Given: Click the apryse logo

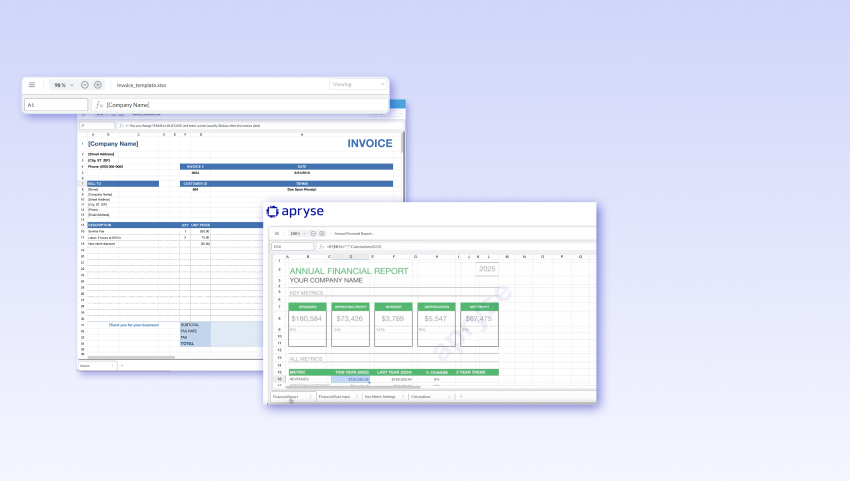Looking at the screenshot, I should [295, 211].
